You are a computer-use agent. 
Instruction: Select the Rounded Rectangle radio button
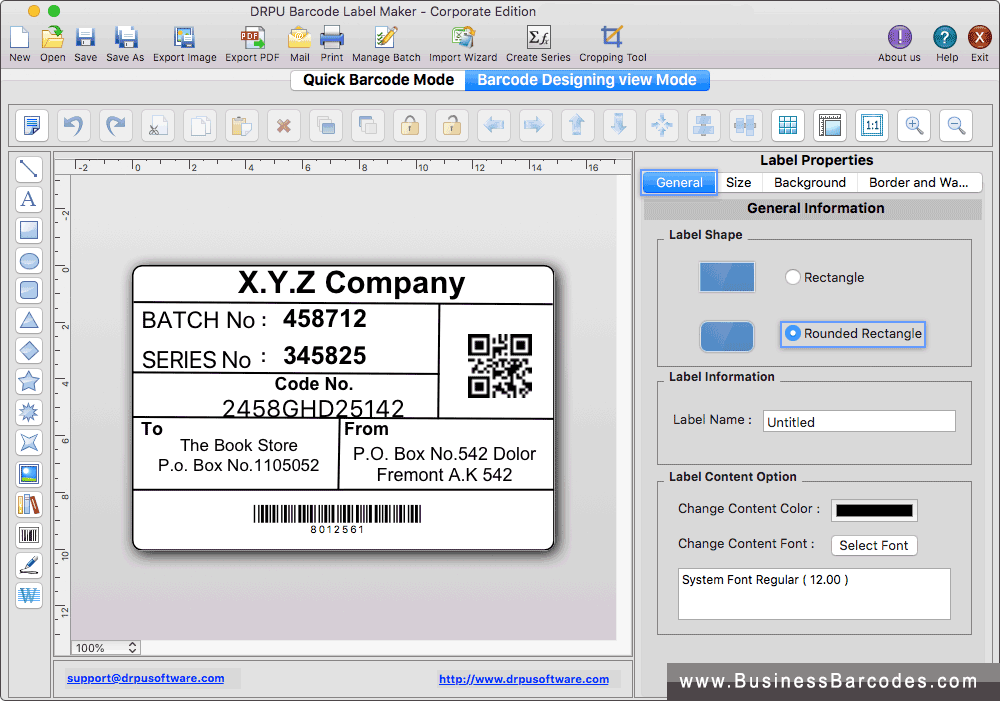(x=792, y=333)
